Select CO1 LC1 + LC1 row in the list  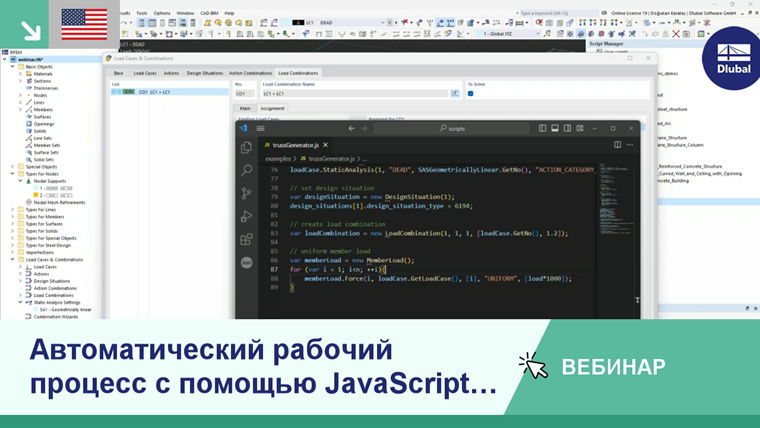[x=170, y=92]
